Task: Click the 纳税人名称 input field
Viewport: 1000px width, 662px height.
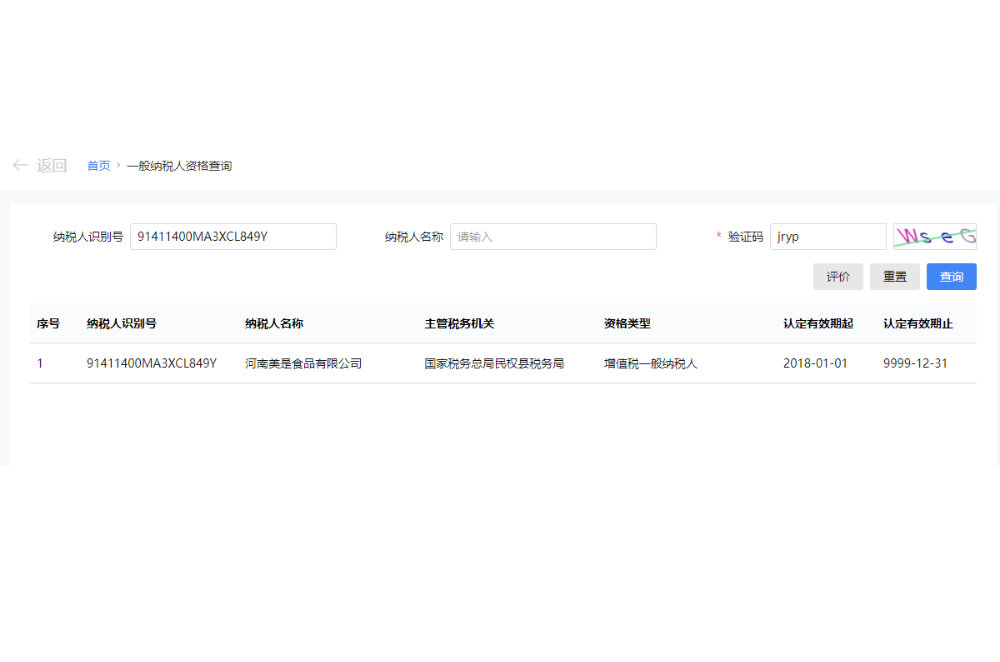Action: 553,237
